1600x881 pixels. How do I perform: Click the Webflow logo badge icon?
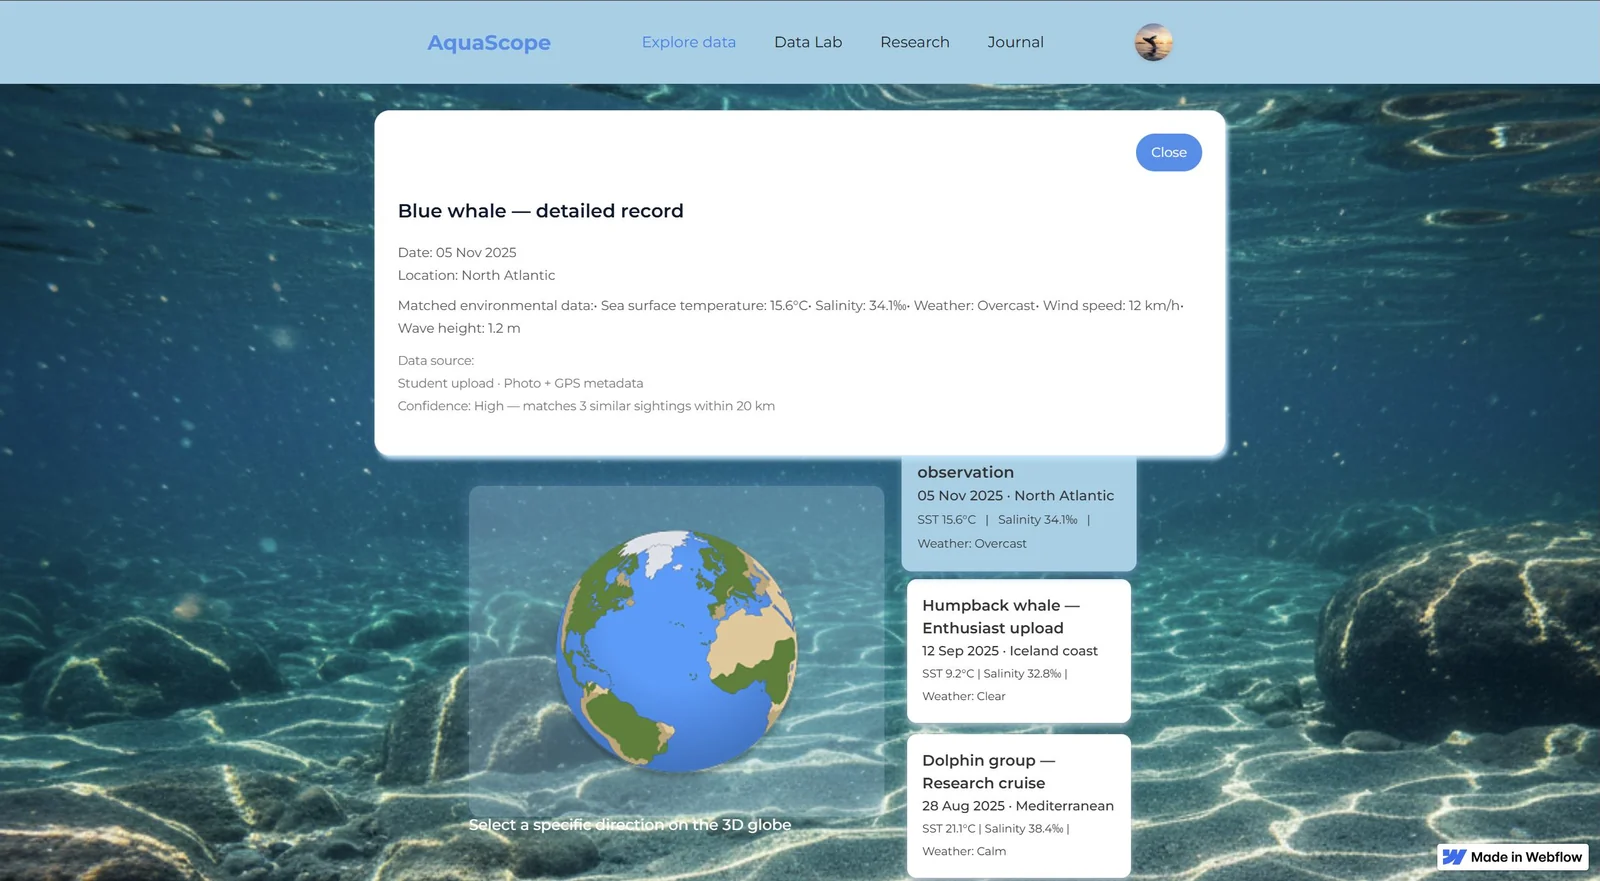(x=1454, y=857)
